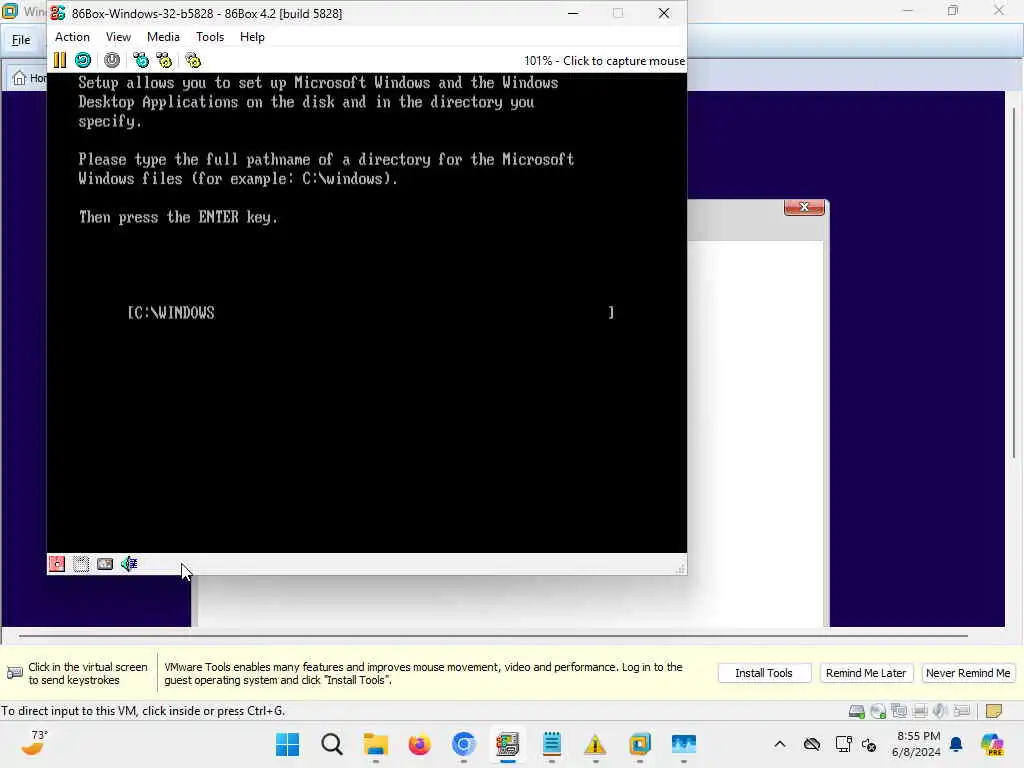Click VMware message log note icon
1024x768 pixels.
coord(993,711)
